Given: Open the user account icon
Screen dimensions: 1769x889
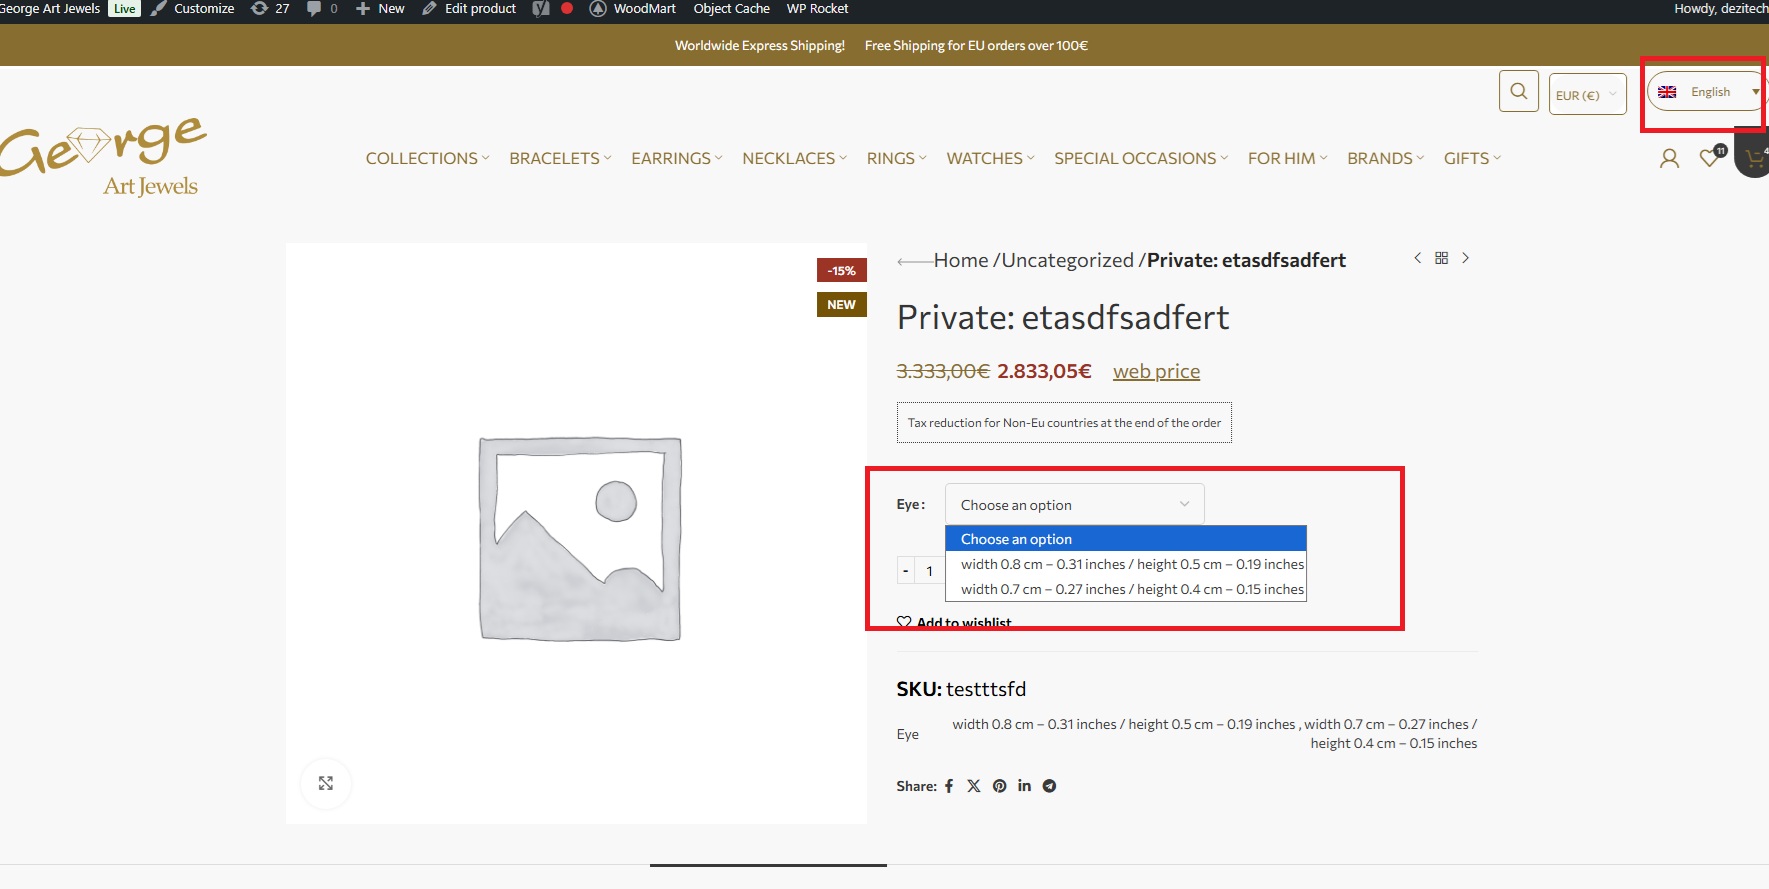Looking at the screenshot, I should [1669, 158].
